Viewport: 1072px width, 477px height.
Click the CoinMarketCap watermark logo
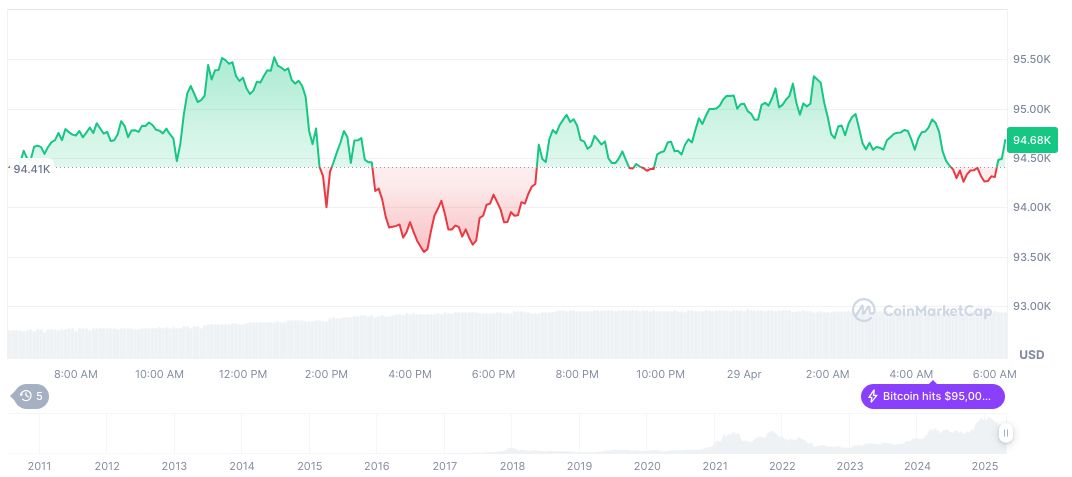[921, 311]
